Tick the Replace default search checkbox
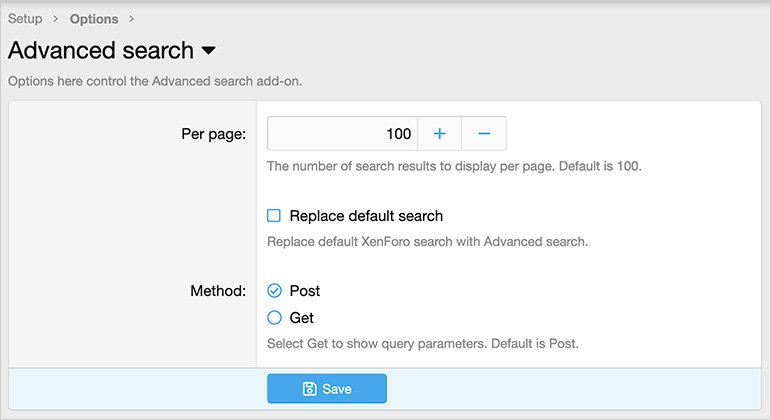 tap(274, 216)
